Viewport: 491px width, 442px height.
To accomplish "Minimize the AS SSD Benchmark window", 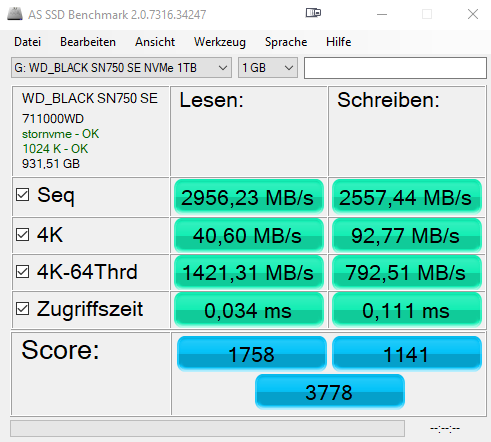I will (x=382, y=14).
